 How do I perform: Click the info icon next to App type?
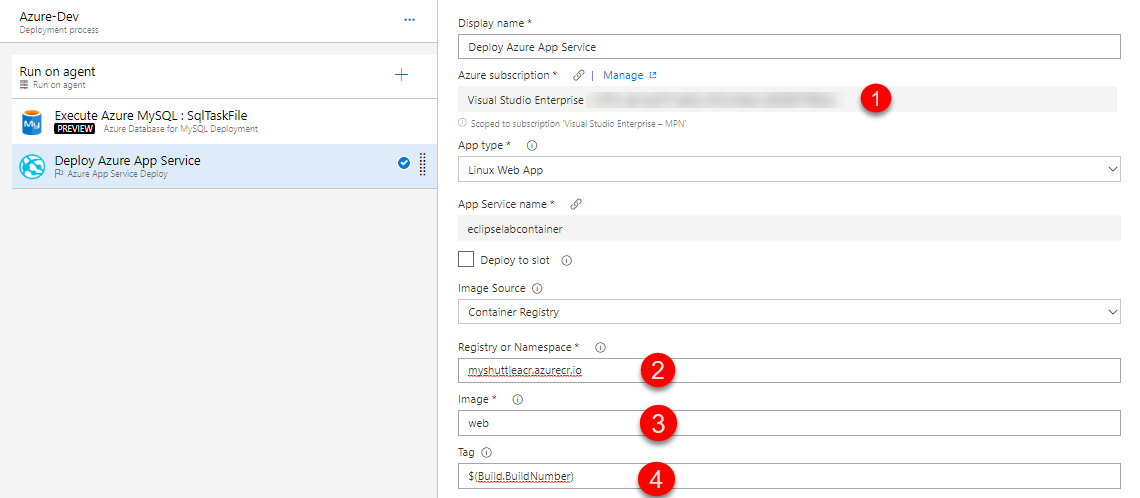531,145
